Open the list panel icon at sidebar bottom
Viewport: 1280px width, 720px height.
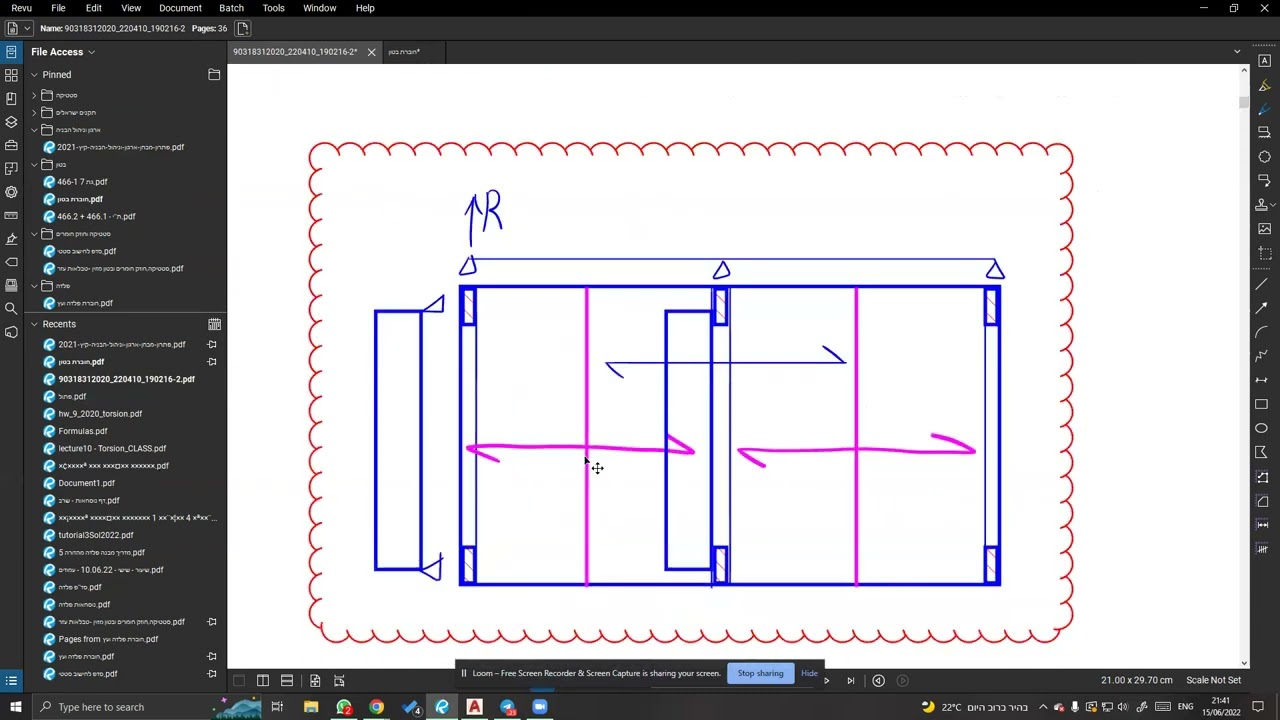pyautogui.click(x=11, y=681)
